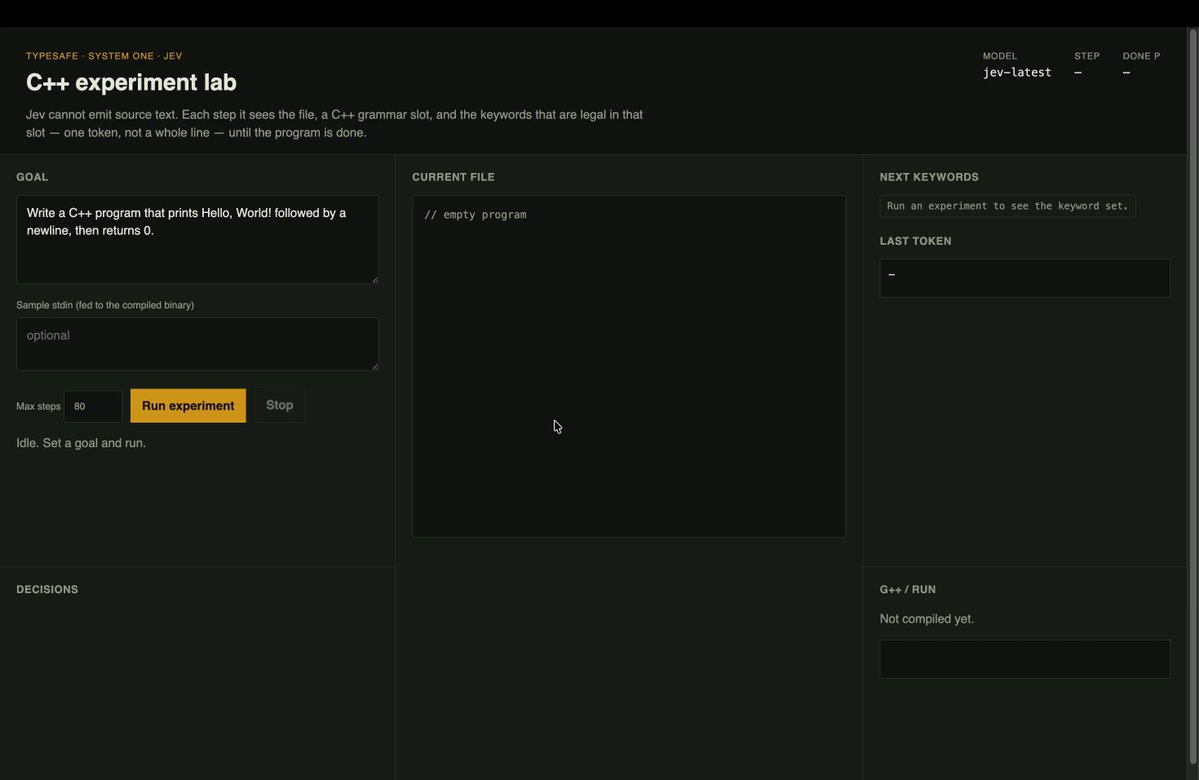Focus the Goal text area

click(197, 239)
